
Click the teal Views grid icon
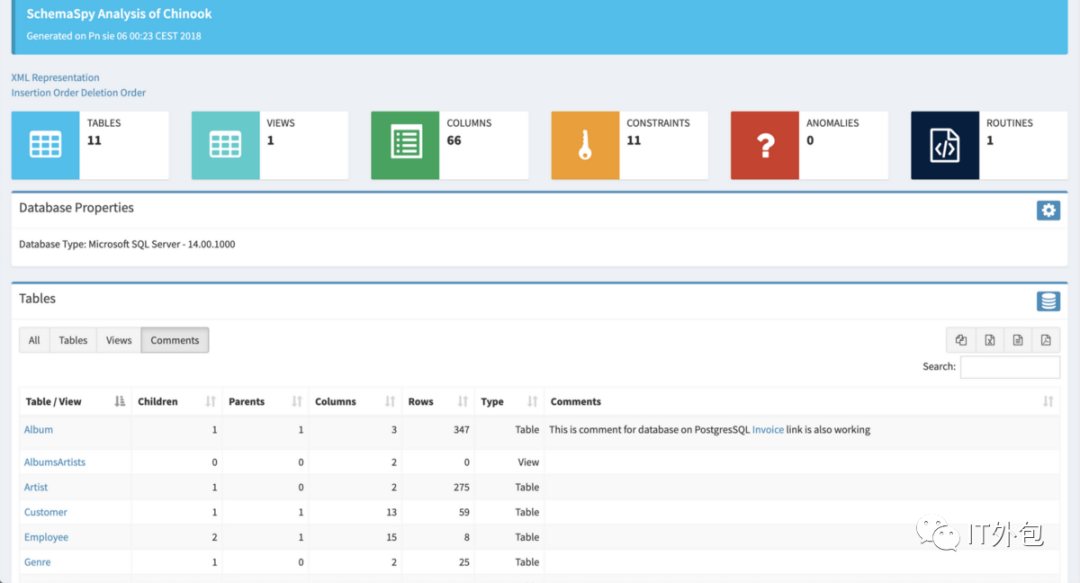point(225,145)
